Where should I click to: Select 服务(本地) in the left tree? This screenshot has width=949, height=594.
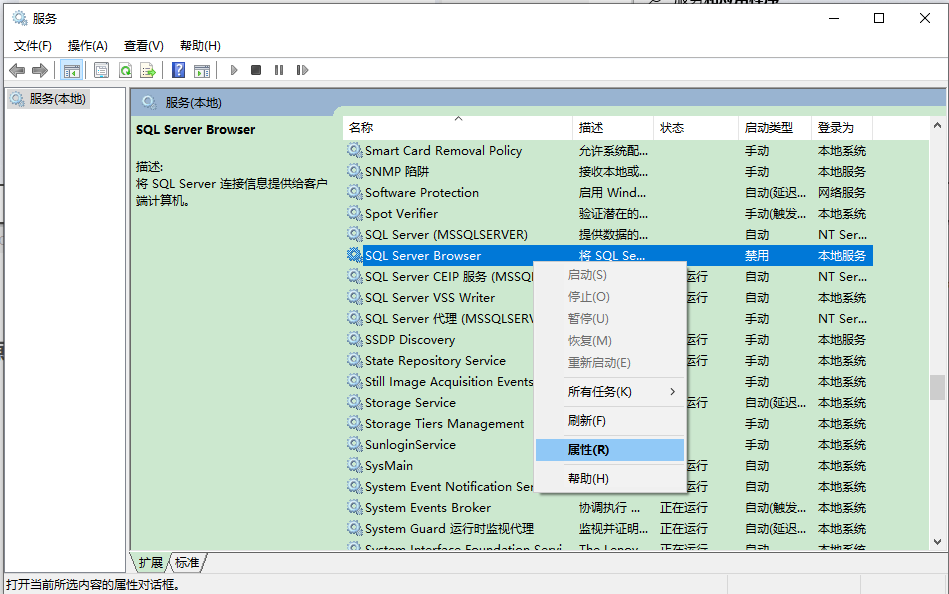tap(48, 99)
